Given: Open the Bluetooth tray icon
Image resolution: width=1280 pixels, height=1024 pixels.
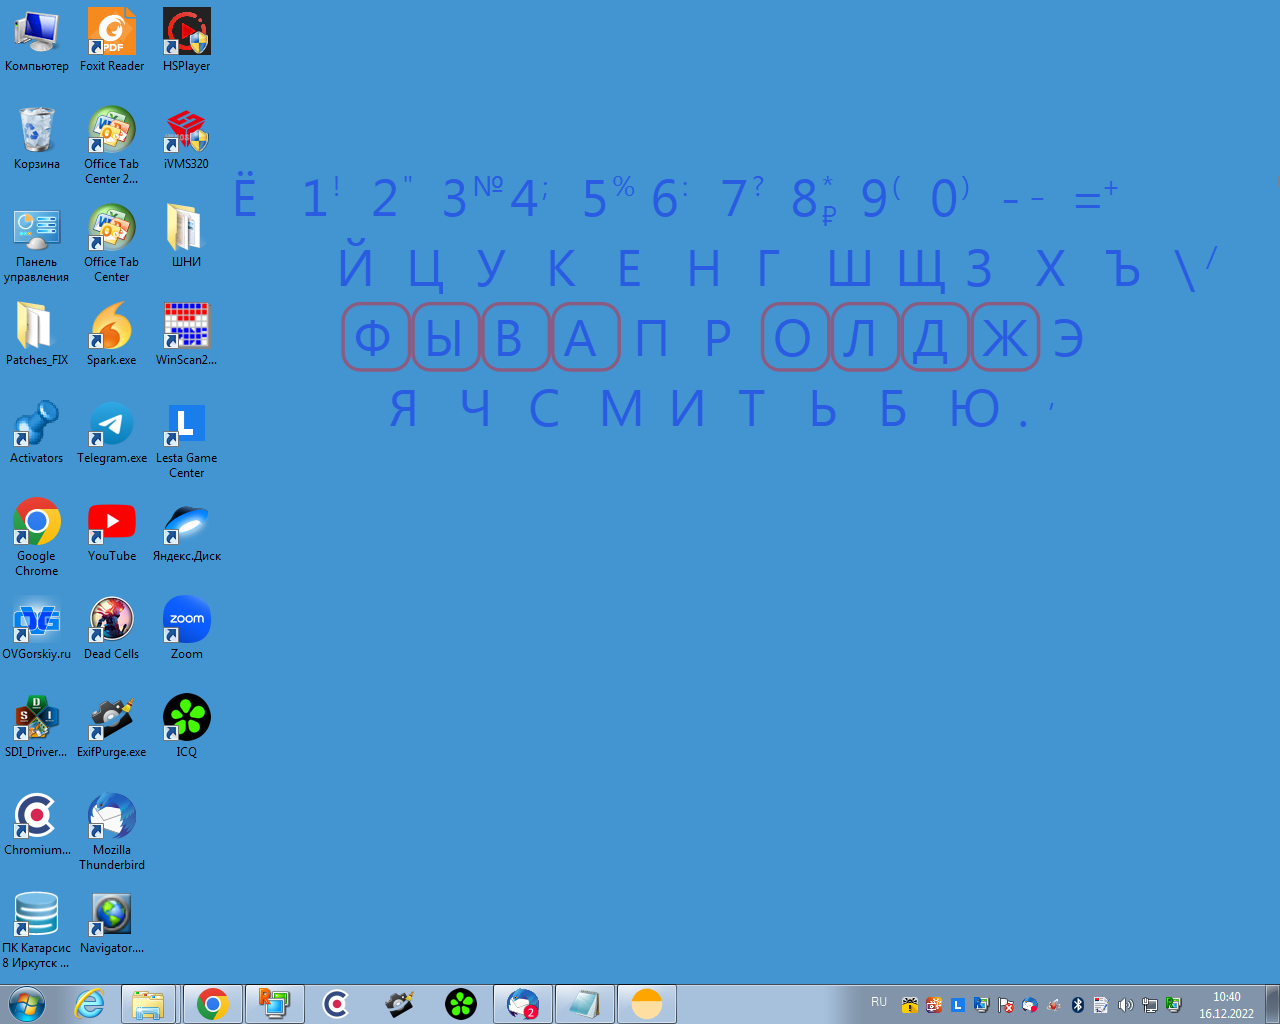Looking at the screenshot, I should coord(1078,1005).
